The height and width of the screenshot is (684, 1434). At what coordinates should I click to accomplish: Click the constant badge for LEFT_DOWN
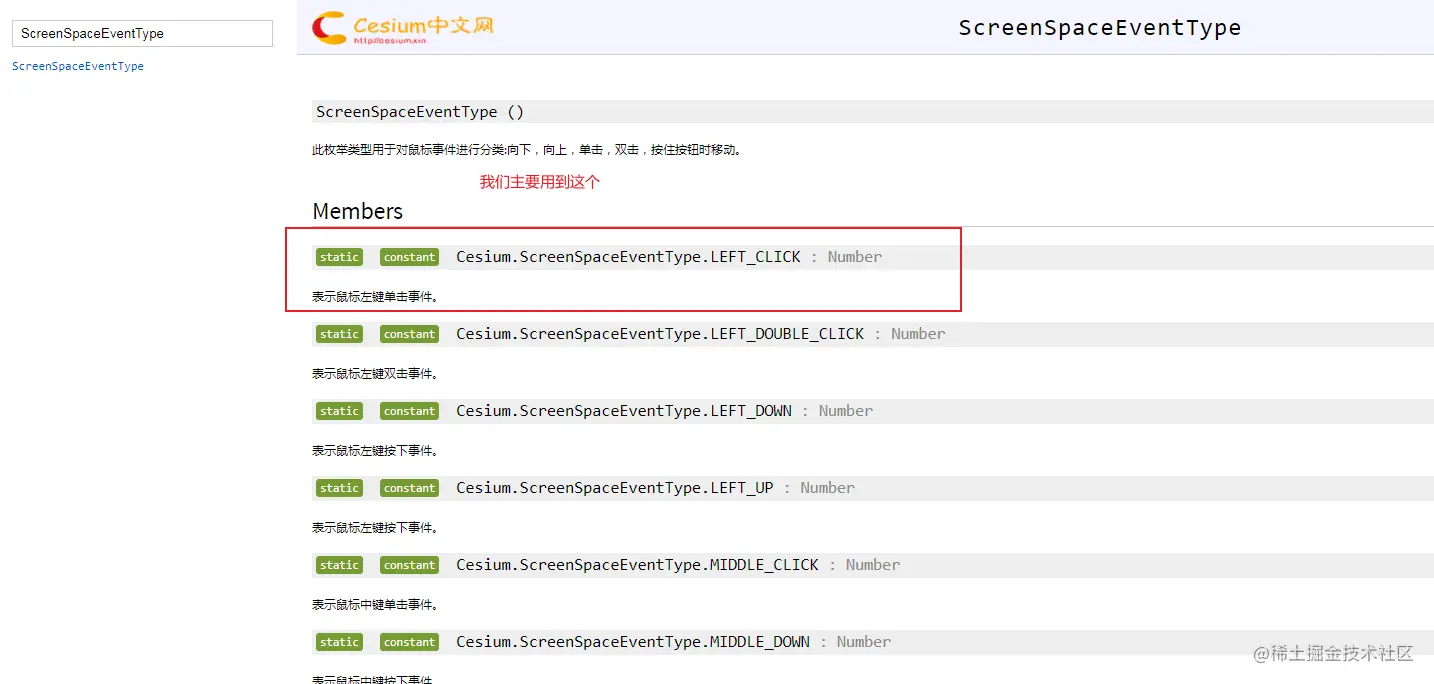[x=409, y=411]
